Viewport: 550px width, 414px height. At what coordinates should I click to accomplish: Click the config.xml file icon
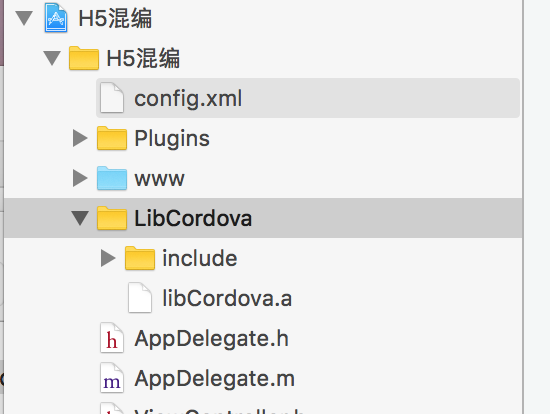coord(112,98)
